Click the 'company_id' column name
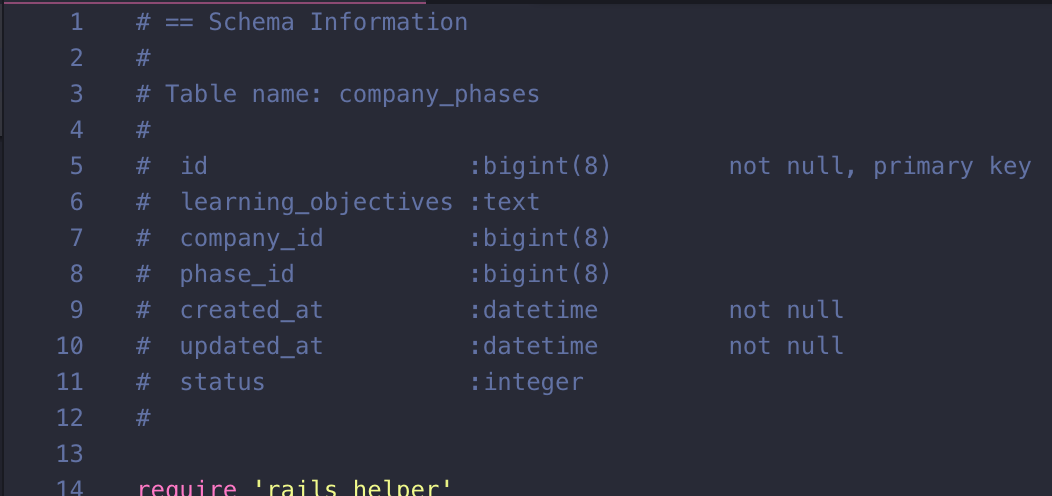Screen dimensions: 1052x496 (x=252, y=238)
